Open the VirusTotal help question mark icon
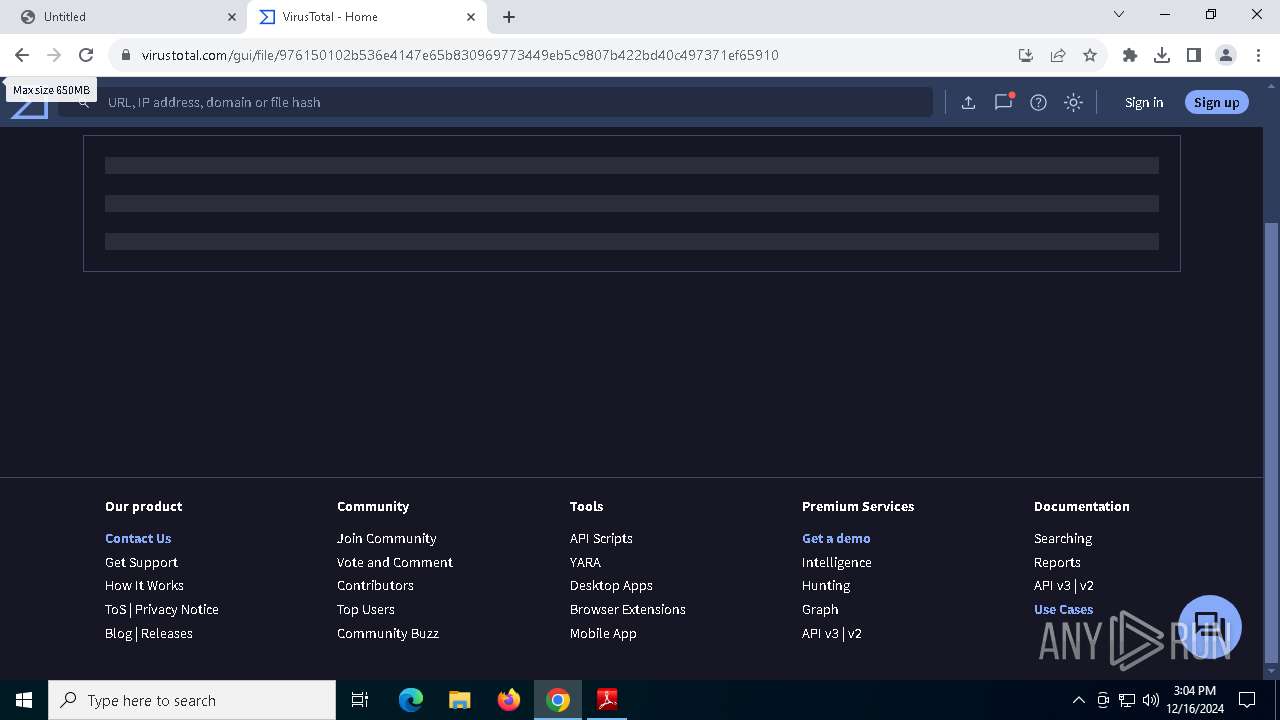The image size is (1280, 720). coord(1038,102)
